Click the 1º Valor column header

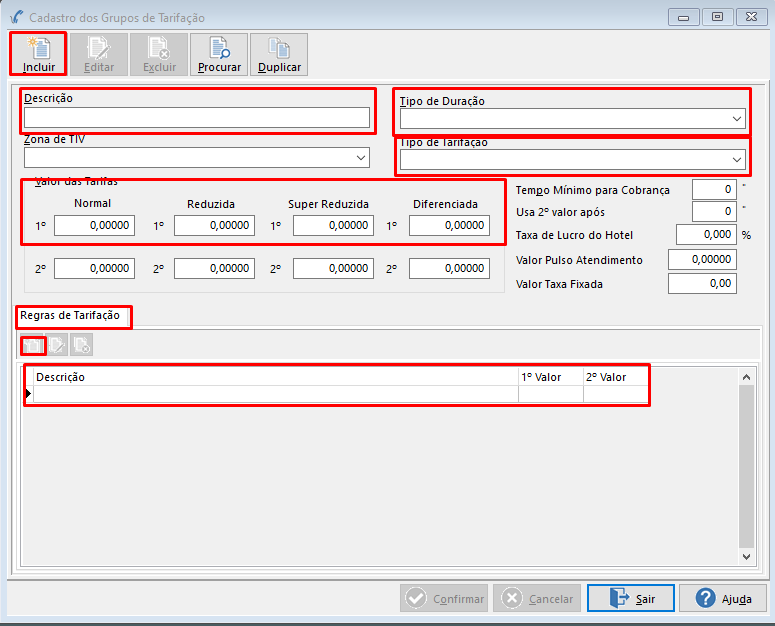point(551,377)
